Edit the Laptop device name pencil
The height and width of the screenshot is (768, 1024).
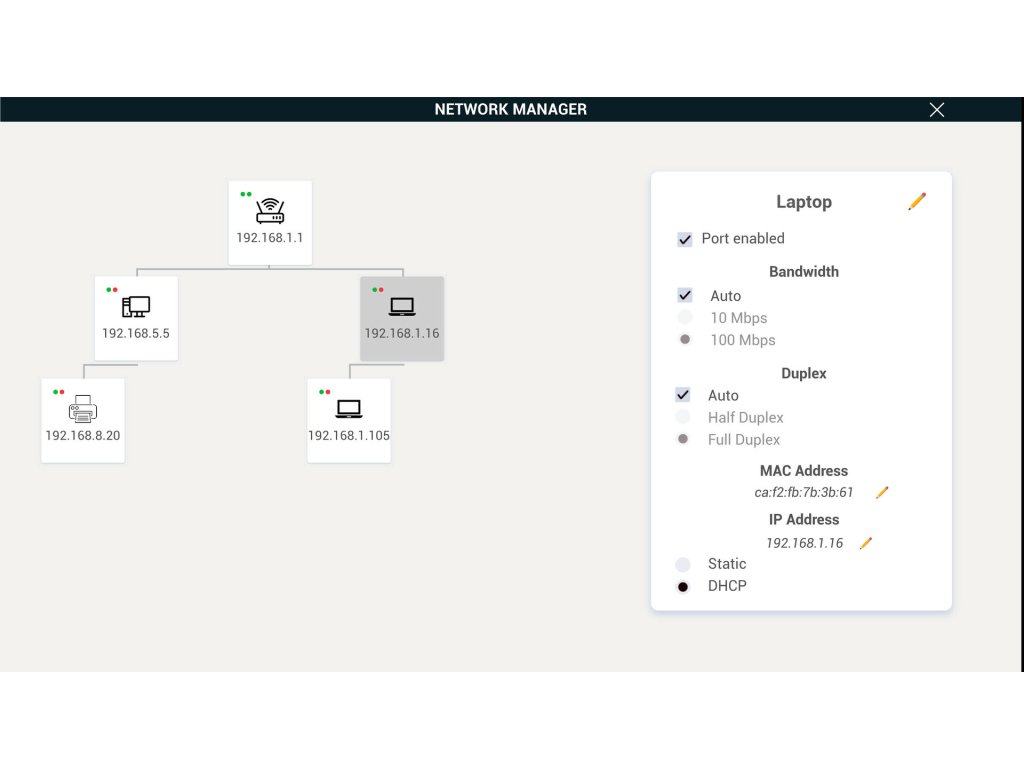[x=917, y=202]
